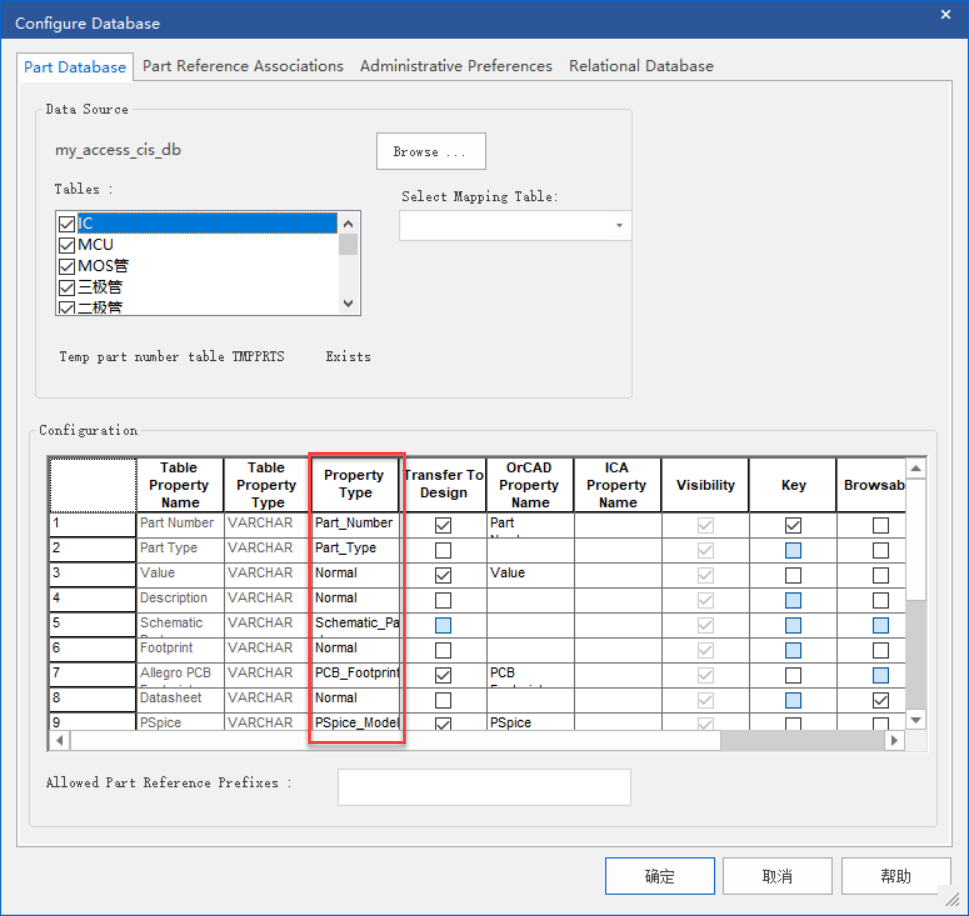This screenshot has height=916, width=969.
Task: Toggle Key checkbox for Part Number row
Action: click(793, 525)
